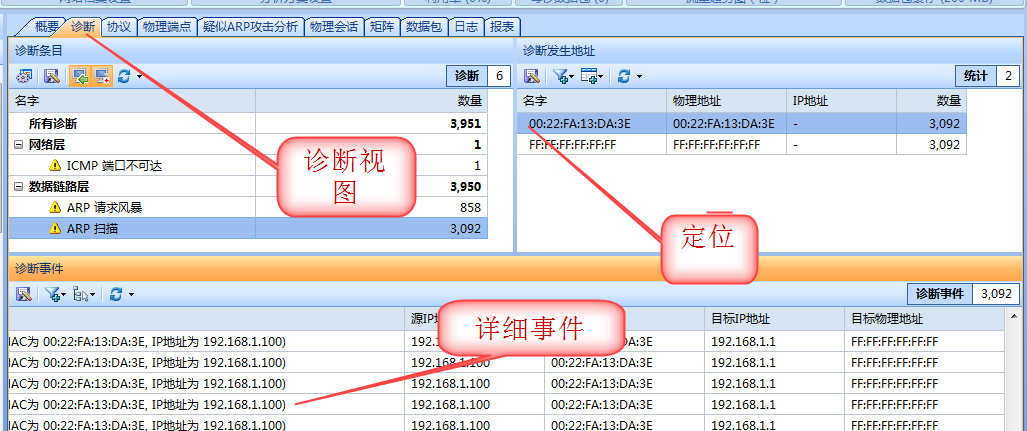The height and width of the screenshot is (431, 1027).
Task: Open the 日志 tab
Action: pyautogui.click(x=466, y=27)
